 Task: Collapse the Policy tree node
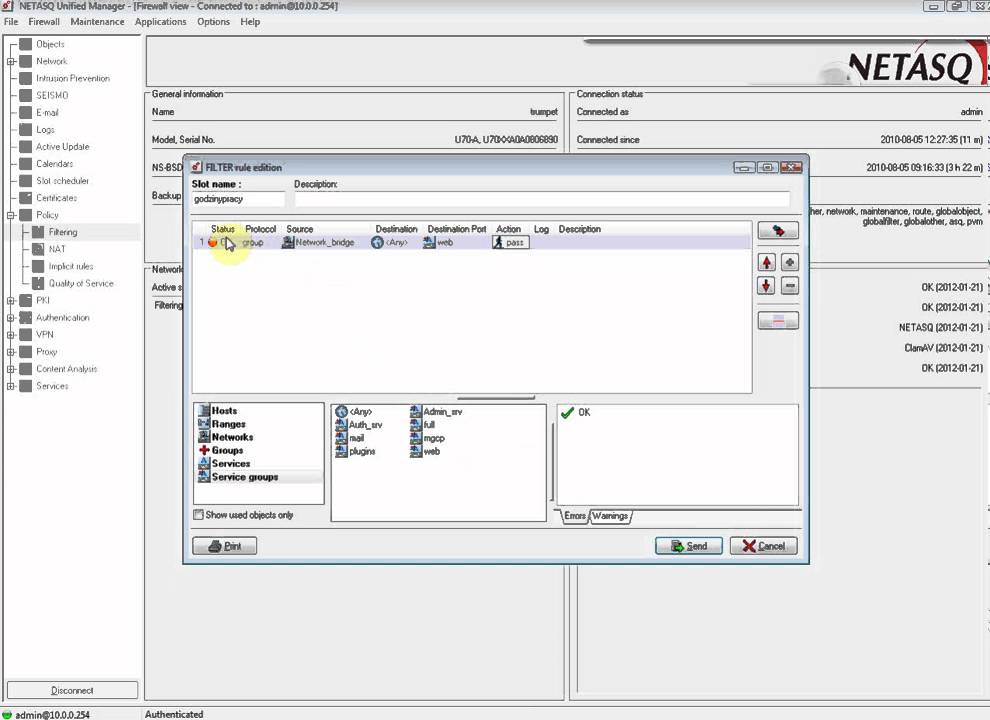[x=11, y=215]
